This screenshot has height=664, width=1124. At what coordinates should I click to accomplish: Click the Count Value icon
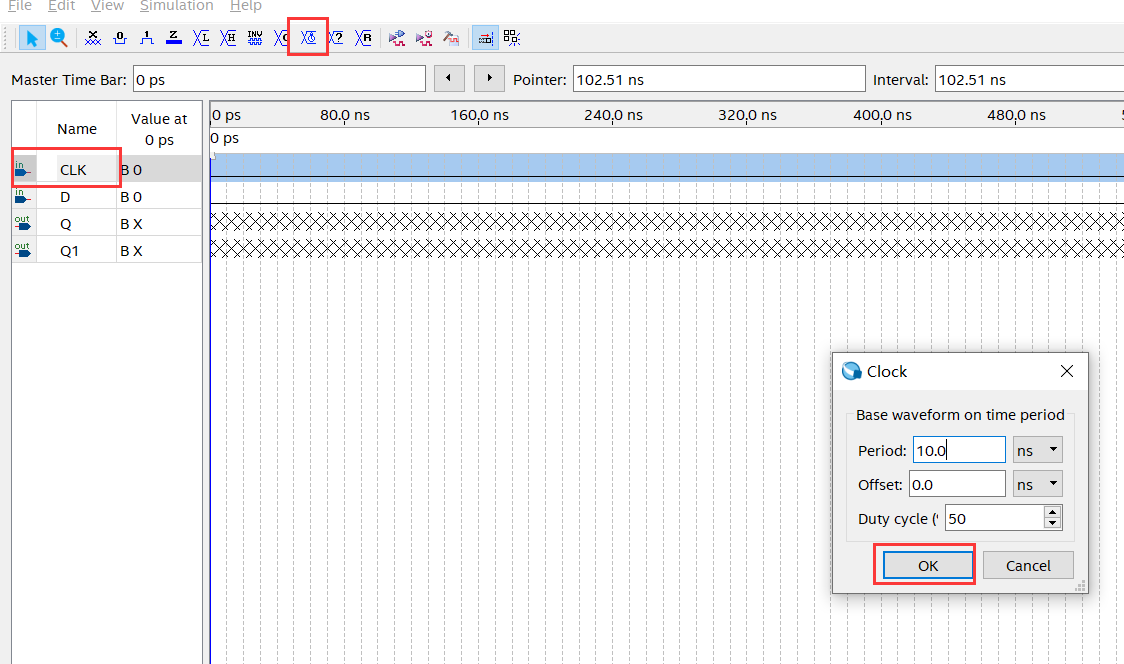280,38
